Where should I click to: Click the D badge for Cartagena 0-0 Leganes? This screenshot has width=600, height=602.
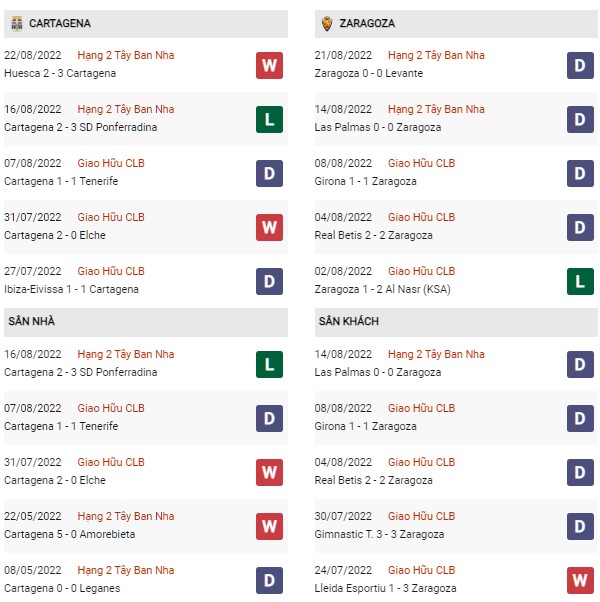click(x=269, y=580)
